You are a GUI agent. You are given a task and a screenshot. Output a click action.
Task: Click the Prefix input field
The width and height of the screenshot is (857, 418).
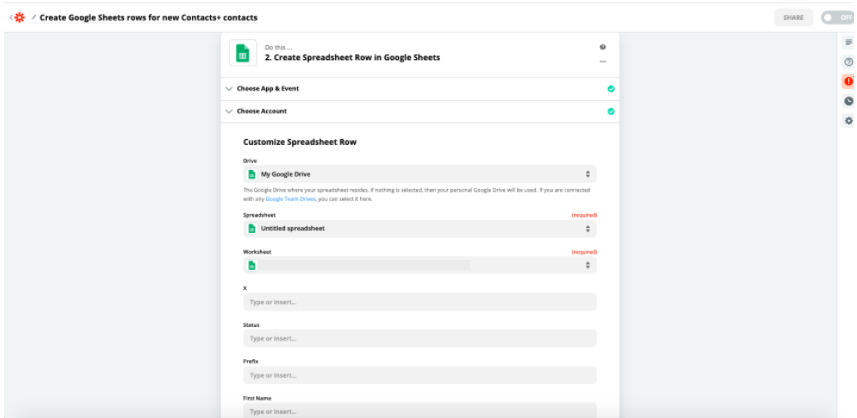420,375
